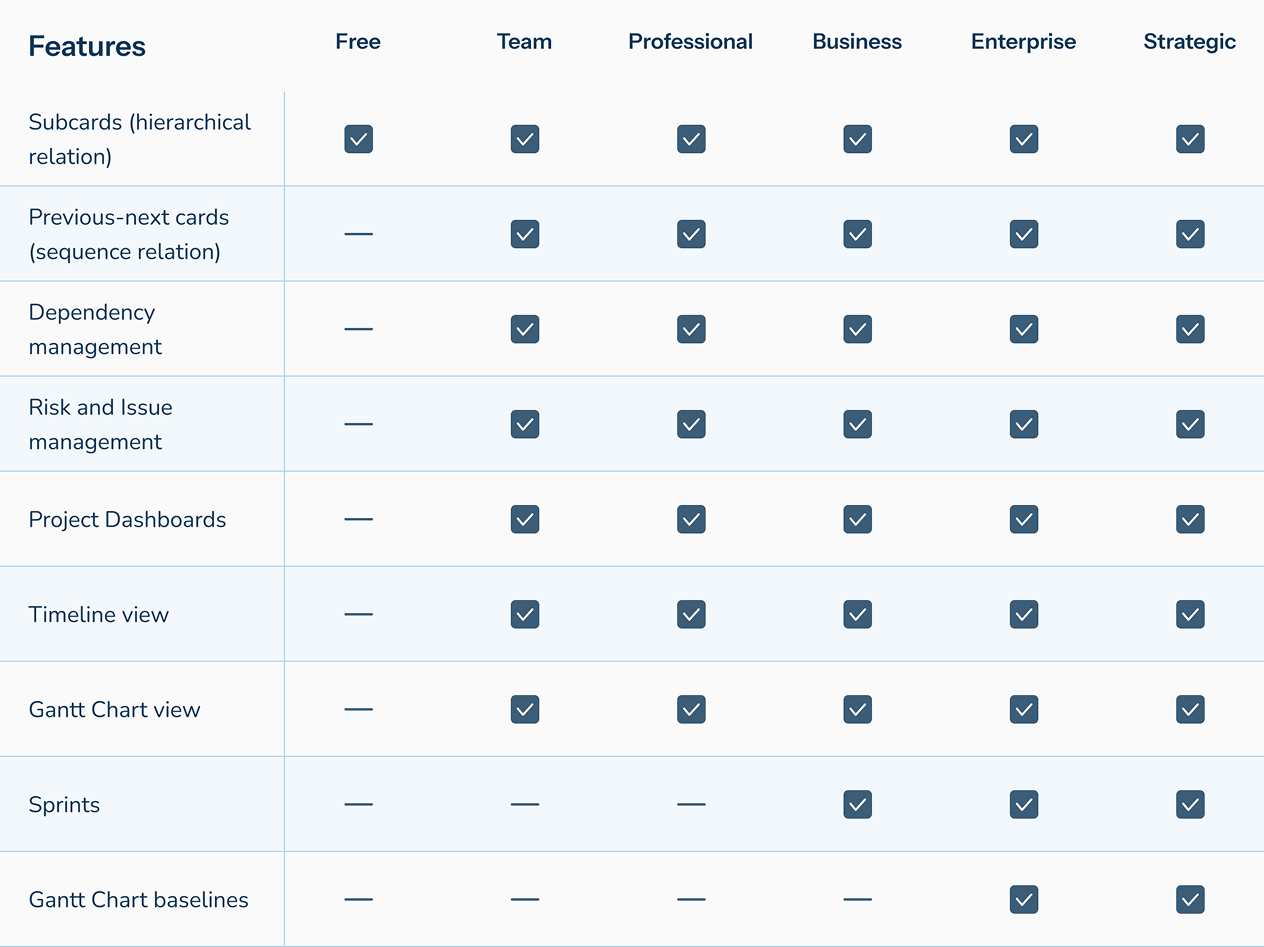This screenshot has height=947, width=1264.
Task: Click the Sprints checkmark under Business
Action: (857, 804)
